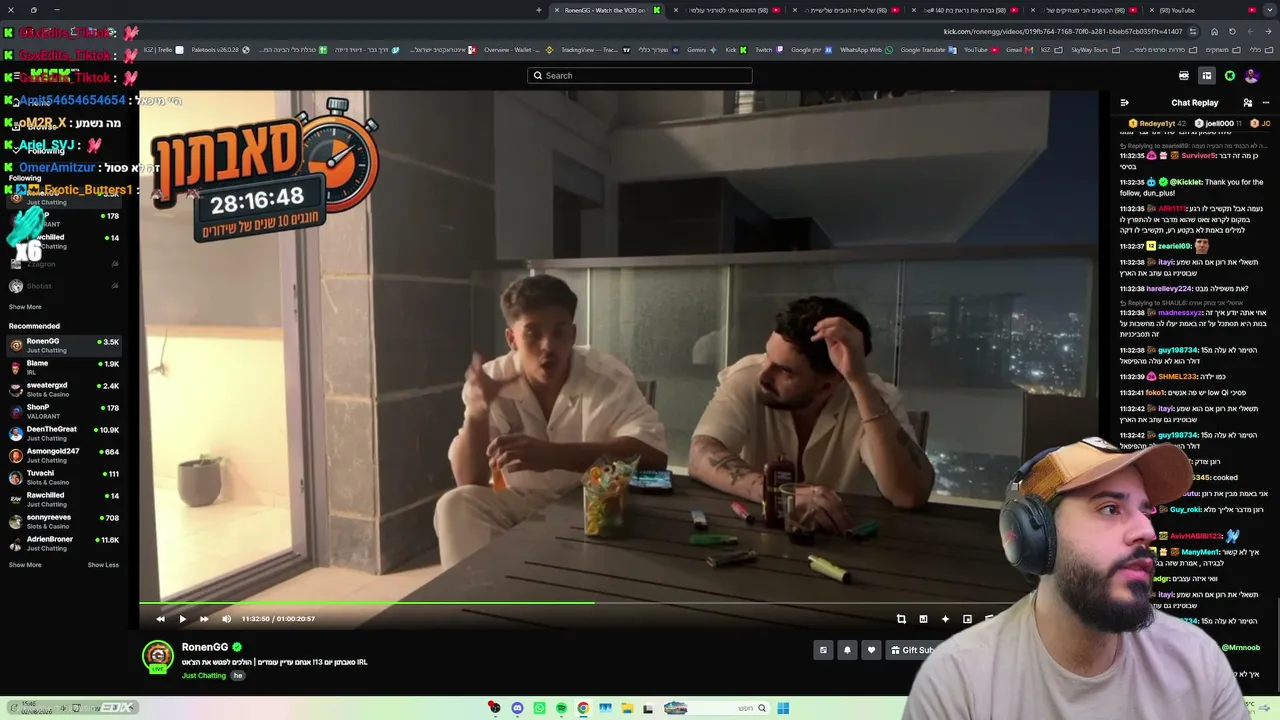1280x720 pixels.
Task: Open Tuvachi channel in Recommended
Action: (64, 477)
